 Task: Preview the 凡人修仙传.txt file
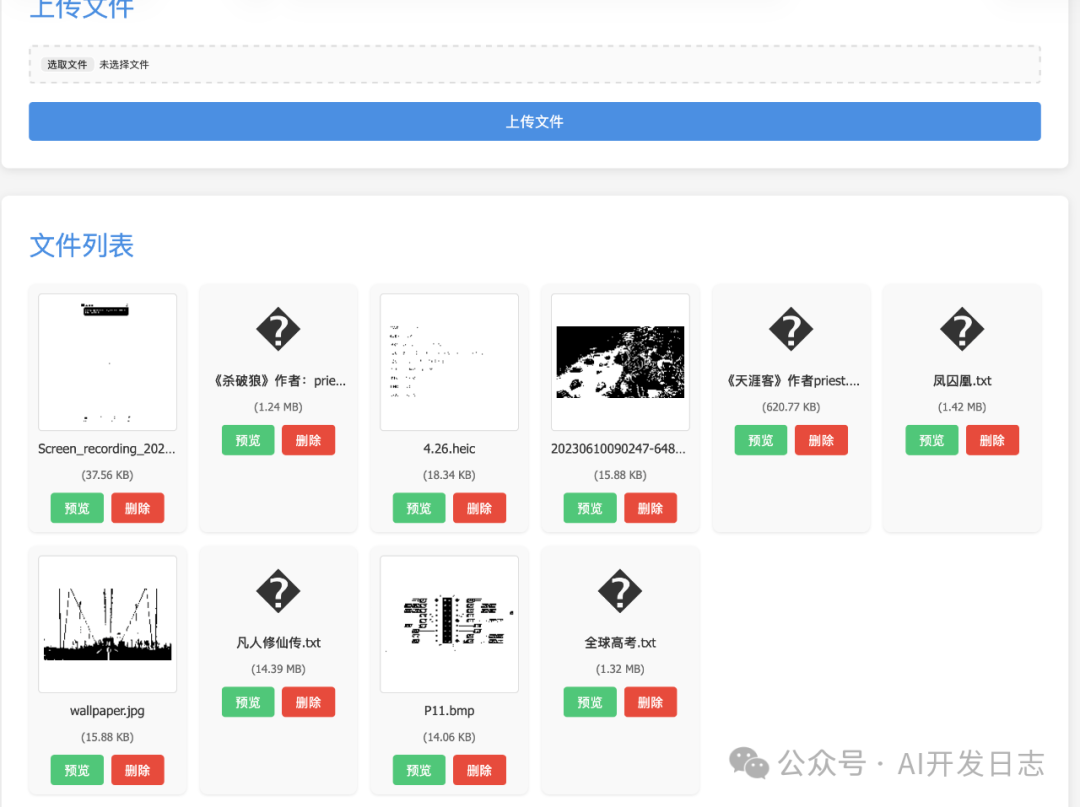[248, 702]
